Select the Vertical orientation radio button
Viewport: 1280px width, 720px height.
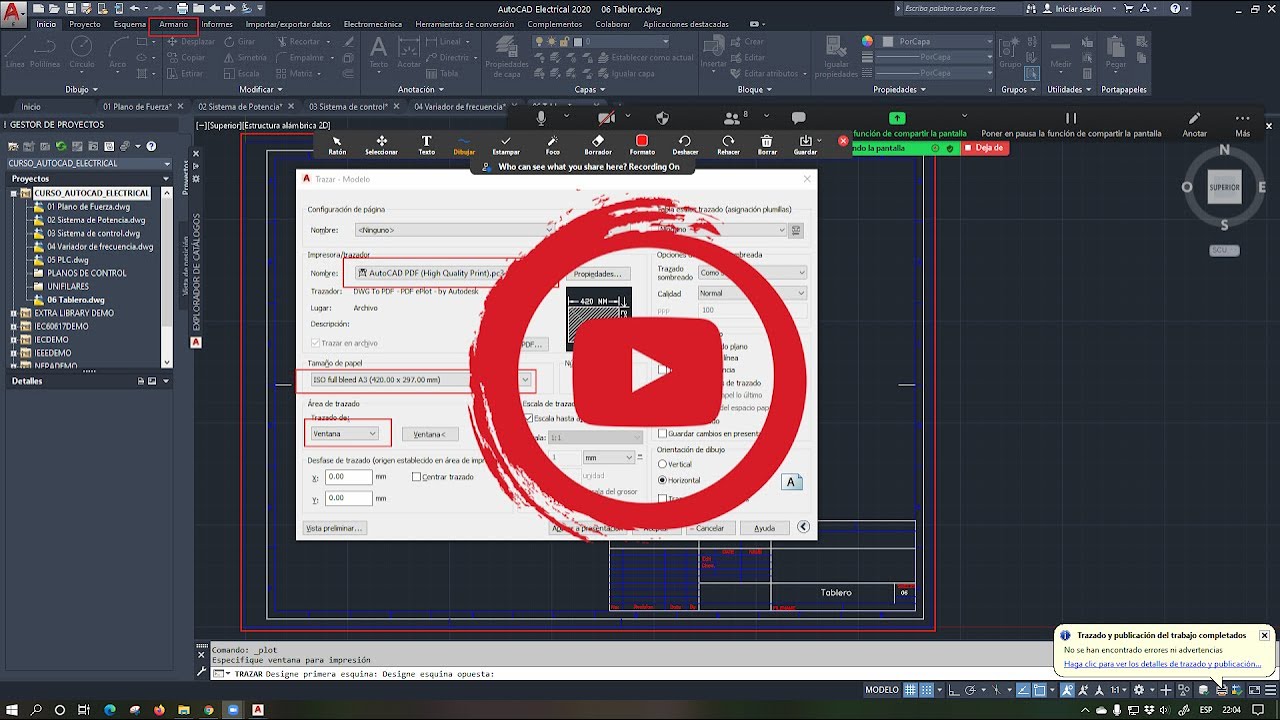click(x=662, y=464)
